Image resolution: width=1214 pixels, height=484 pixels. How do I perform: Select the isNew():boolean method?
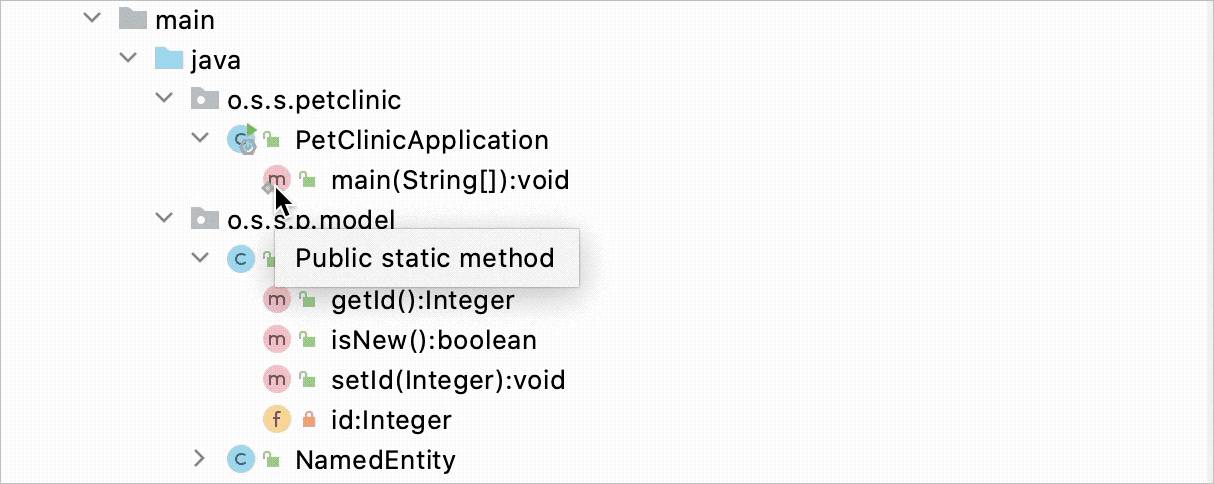click(x=433, y=340)
